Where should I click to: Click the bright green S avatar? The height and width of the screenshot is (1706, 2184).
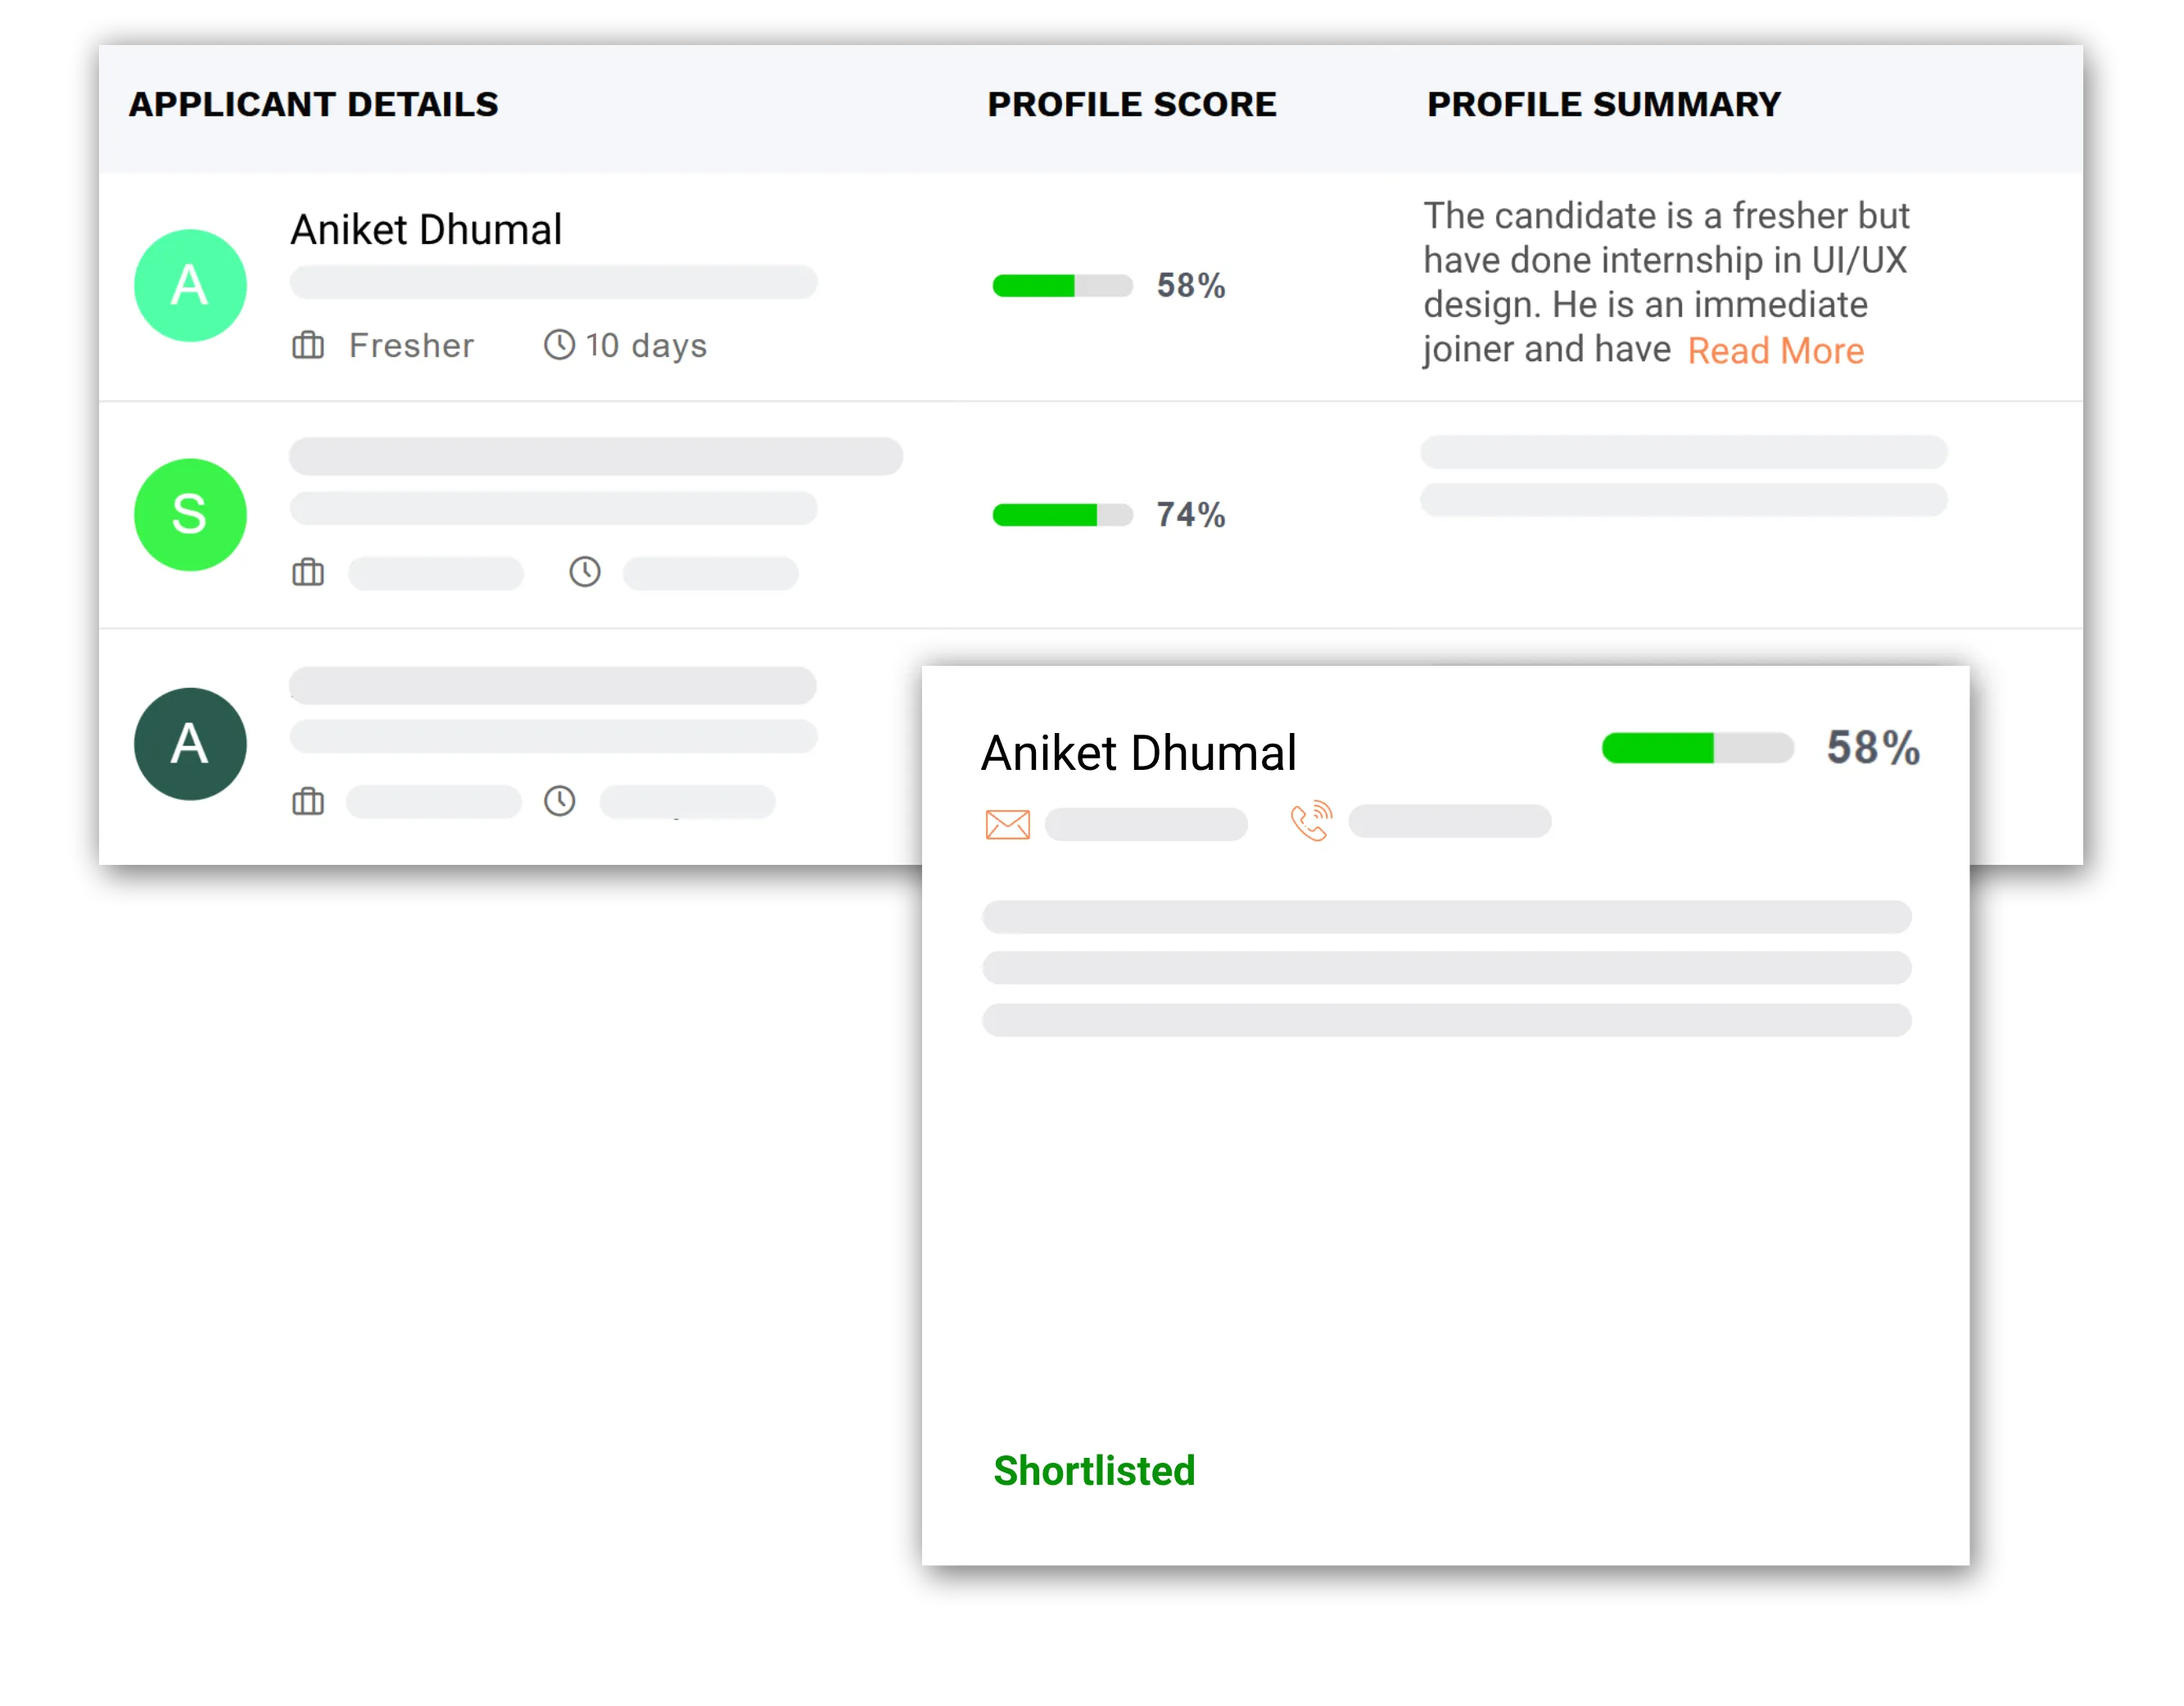tap(190, 515)
